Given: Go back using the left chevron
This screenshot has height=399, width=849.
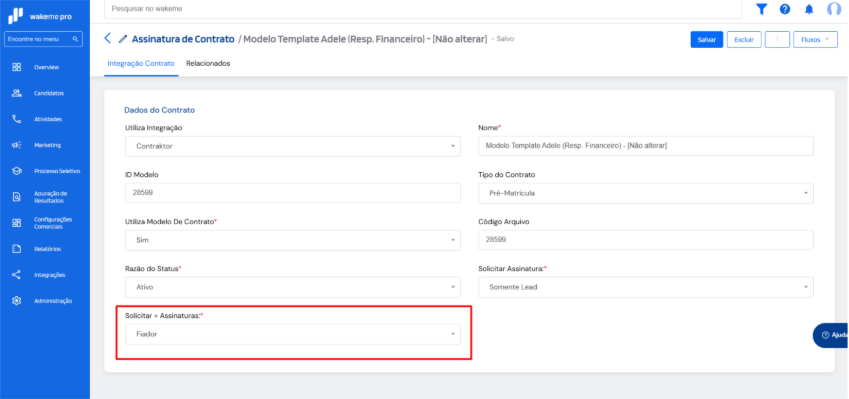Looking at the screenshot, I should coord(107,38).
